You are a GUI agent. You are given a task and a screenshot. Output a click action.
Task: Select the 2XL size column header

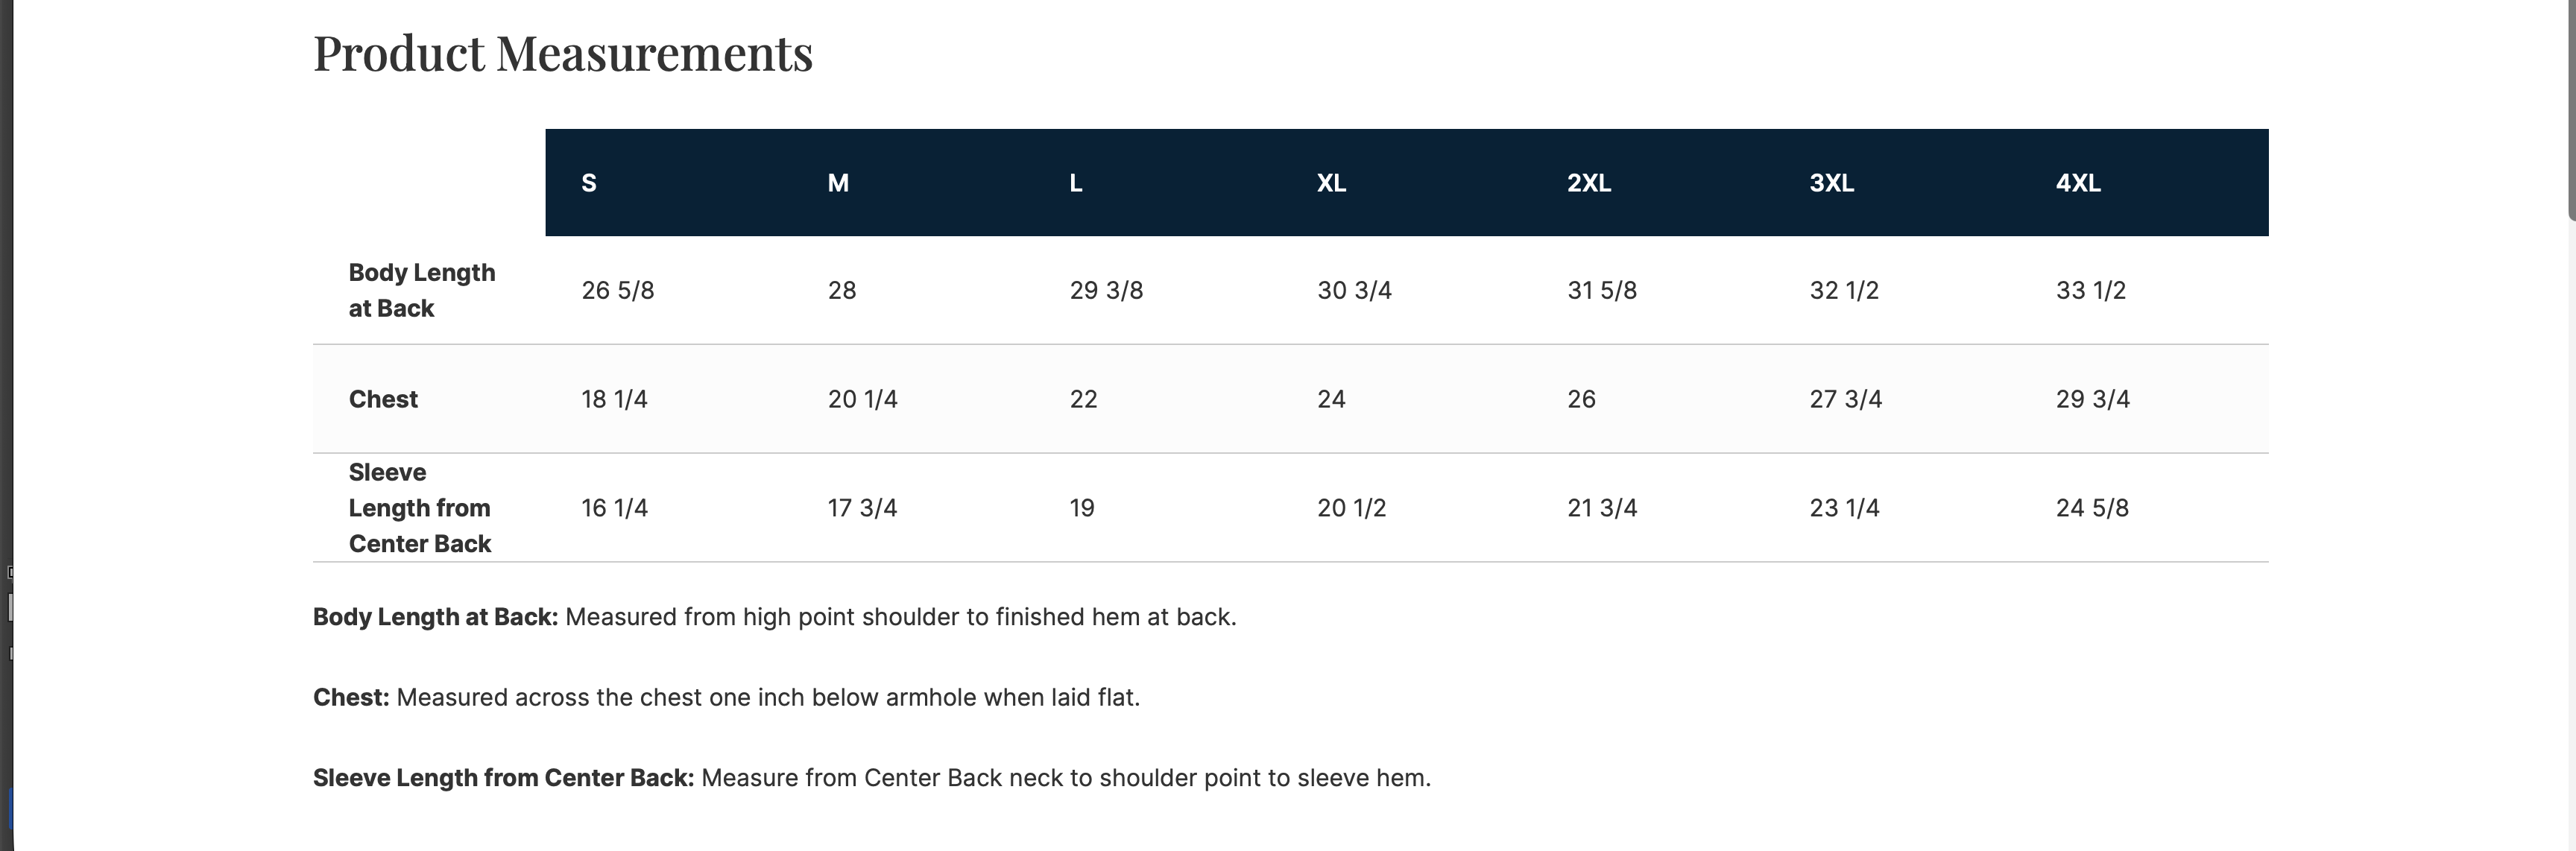tap(1588, 183)
